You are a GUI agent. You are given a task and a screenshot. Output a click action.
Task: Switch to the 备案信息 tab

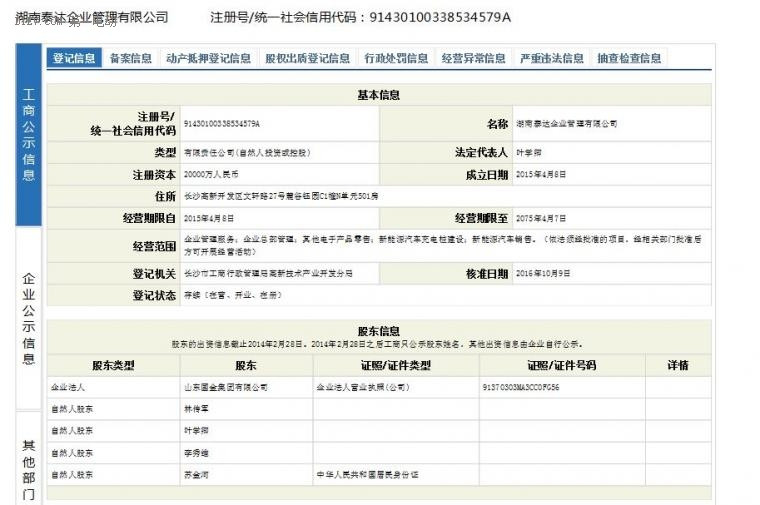[130, 58]
